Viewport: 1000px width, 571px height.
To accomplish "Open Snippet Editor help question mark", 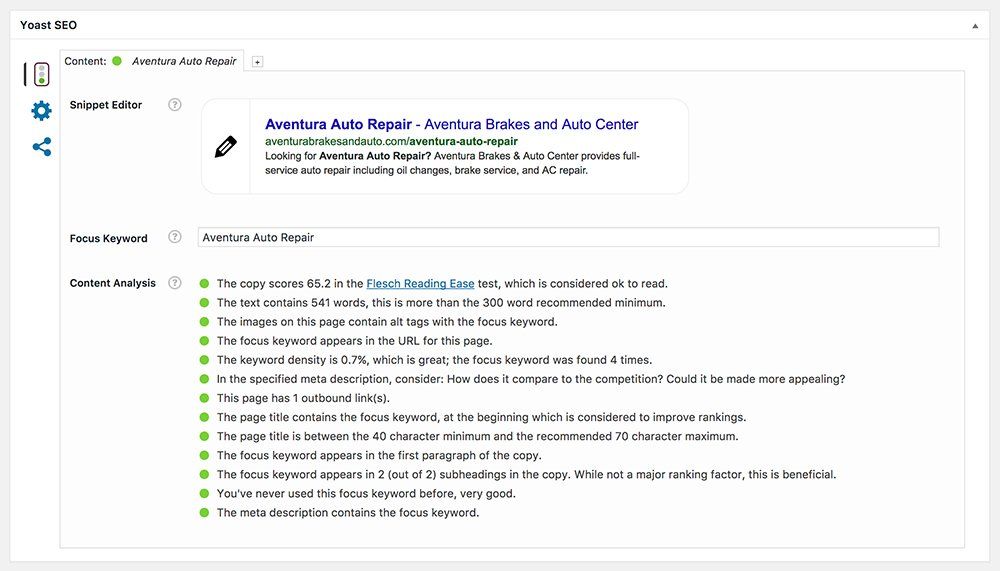I will 175,105.
